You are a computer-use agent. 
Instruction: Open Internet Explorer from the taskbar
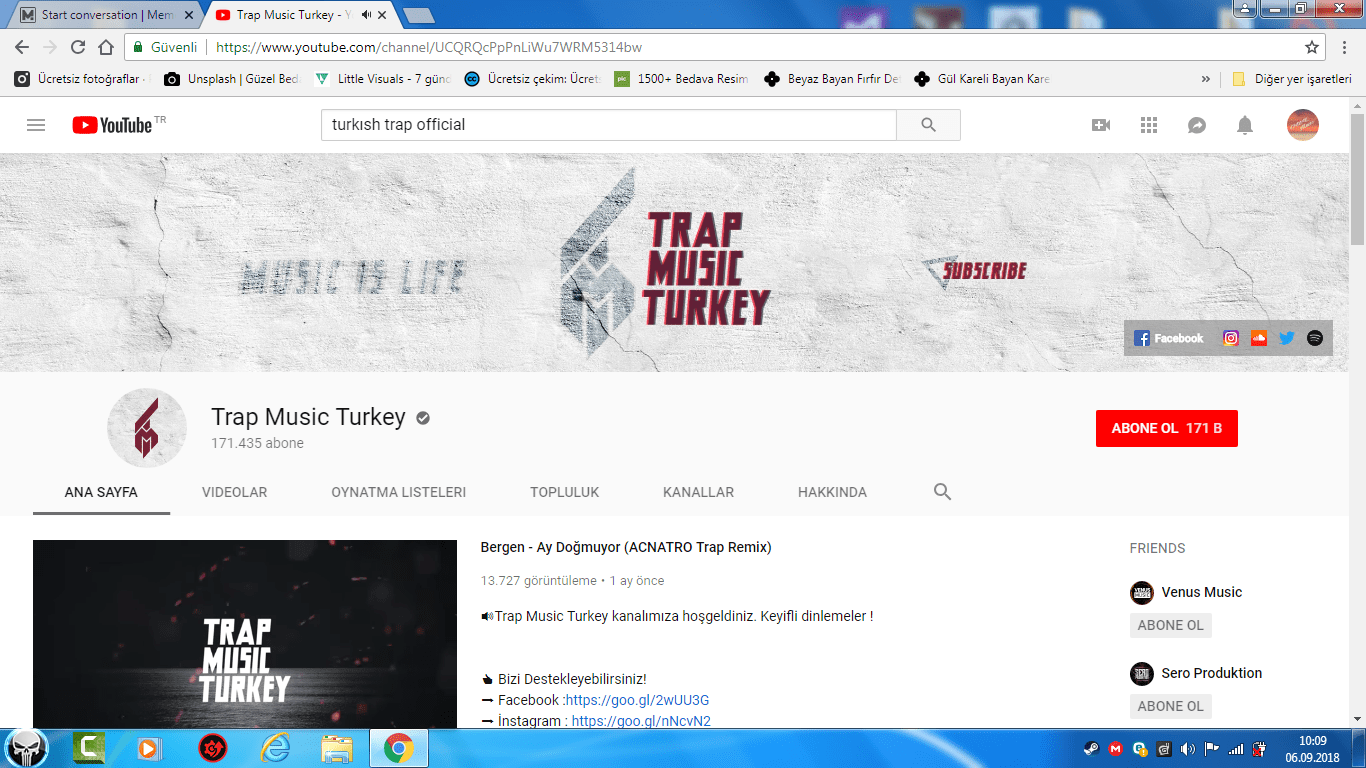tap(274, 748)
